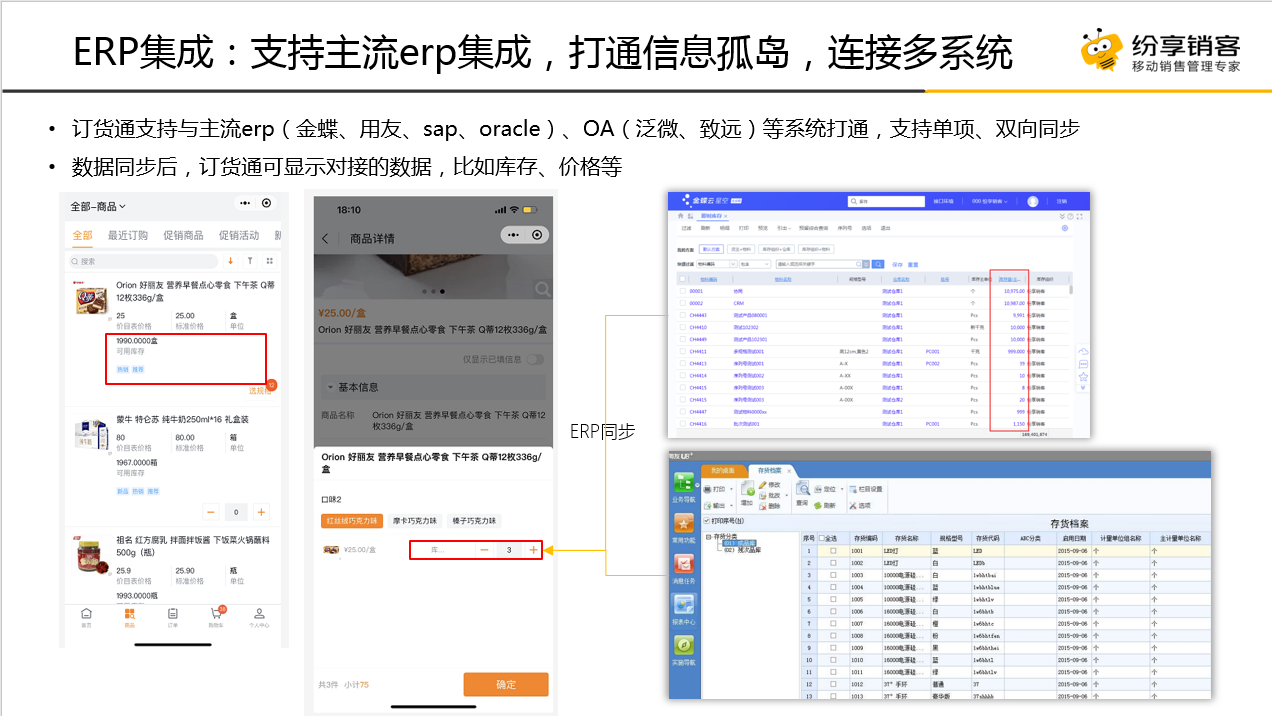
Task: Tap the filter funnel icon beside search
Action: (248, 261)
